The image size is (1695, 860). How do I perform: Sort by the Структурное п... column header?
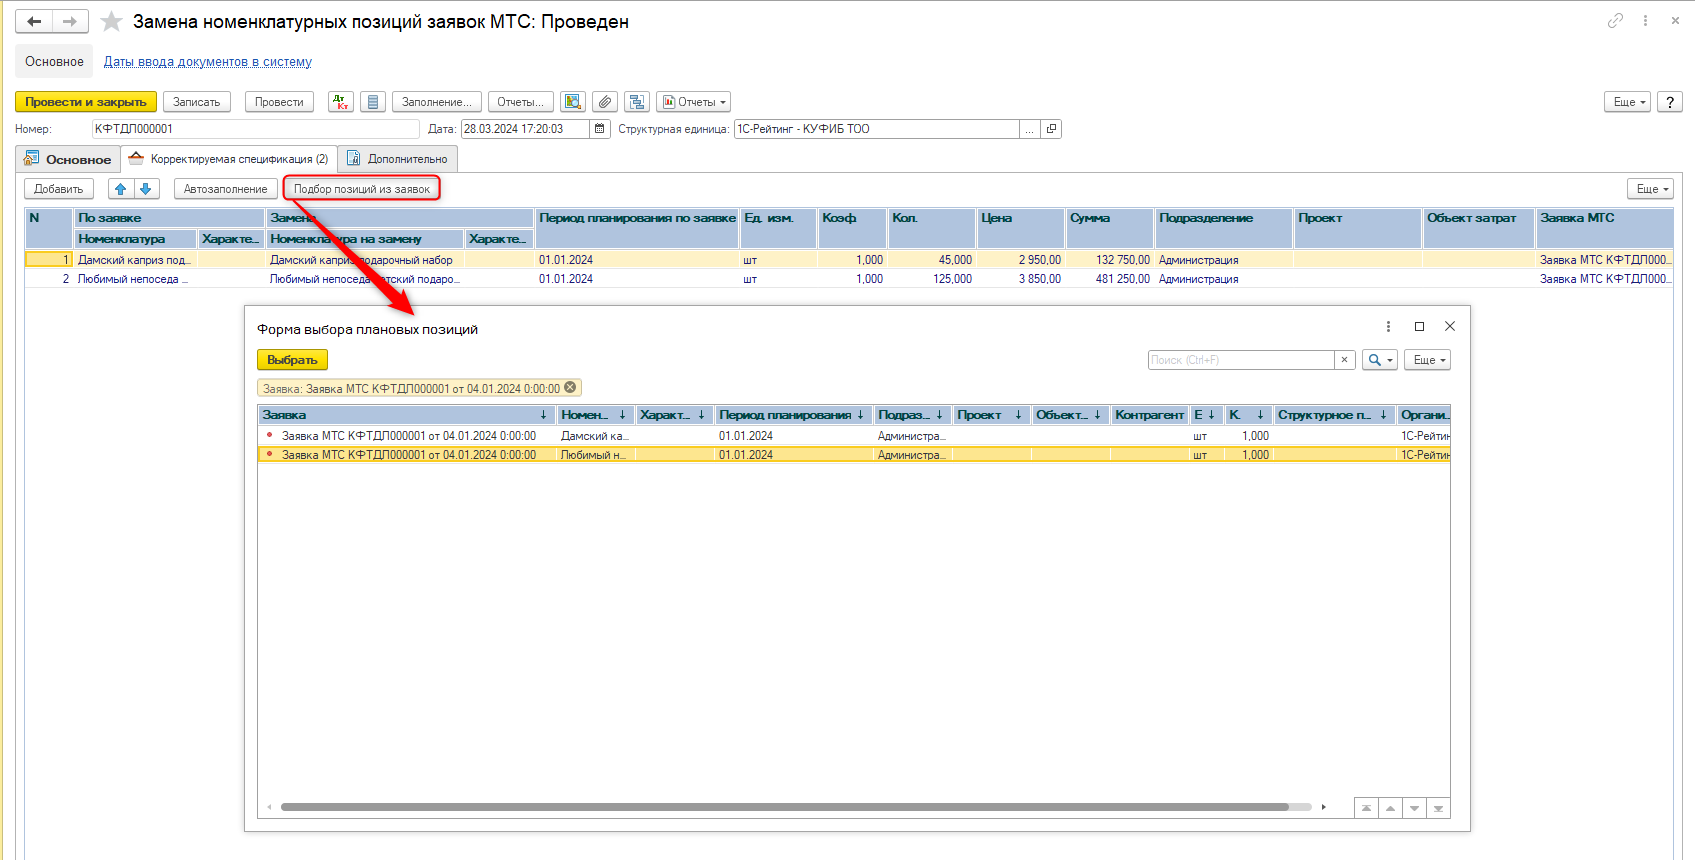(x=1333, y=415)
